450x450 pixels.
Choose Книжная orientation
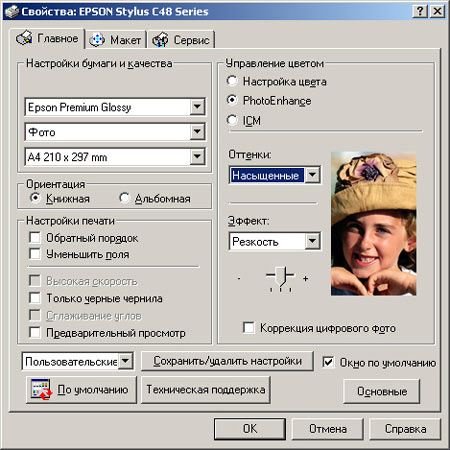[x=35, y=198]
